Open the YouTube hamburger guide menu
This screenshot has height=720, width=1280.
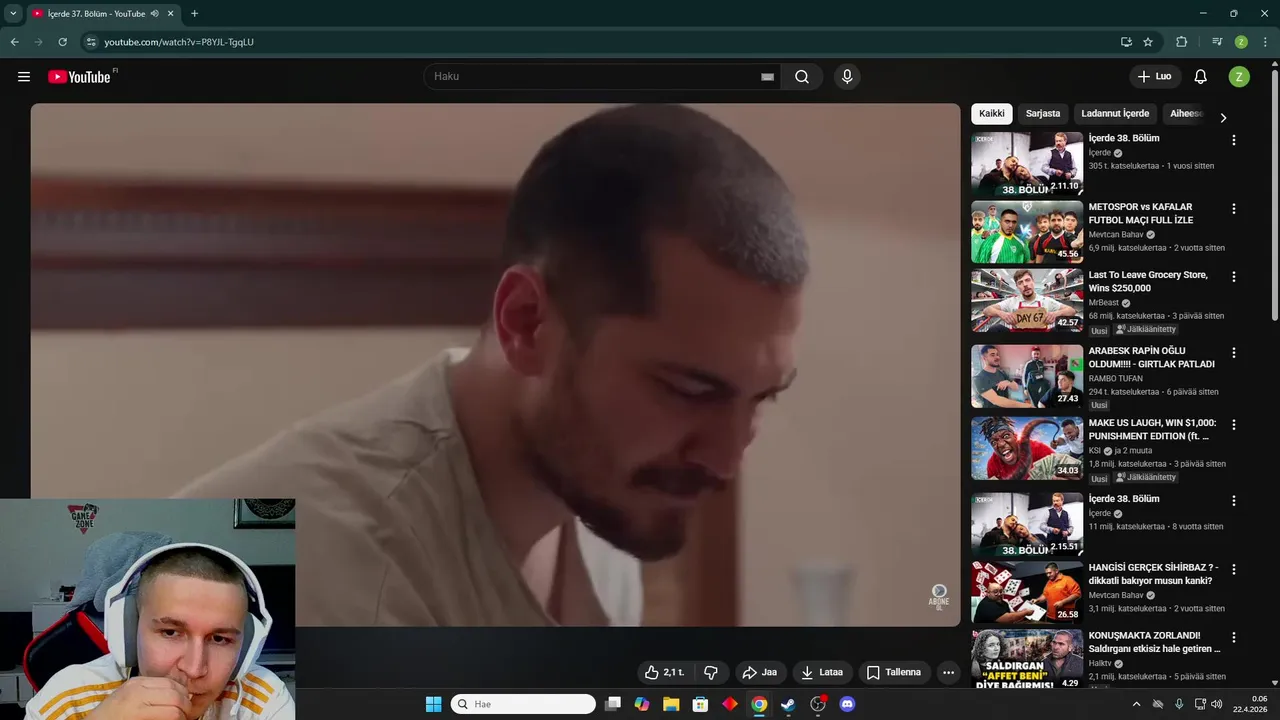(24, 77)
